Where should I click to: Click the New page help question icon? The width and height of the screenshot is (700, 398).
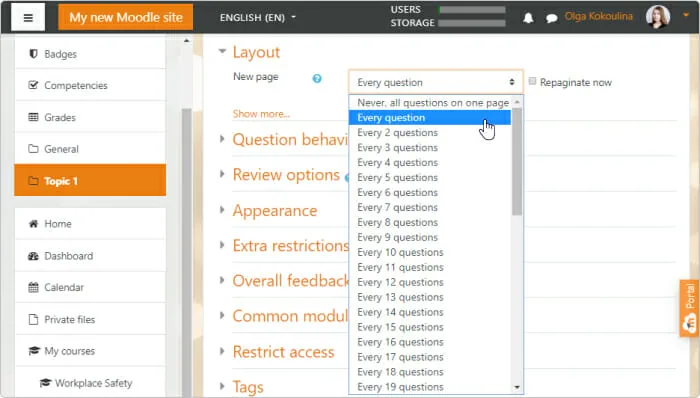tap(317, 79)
